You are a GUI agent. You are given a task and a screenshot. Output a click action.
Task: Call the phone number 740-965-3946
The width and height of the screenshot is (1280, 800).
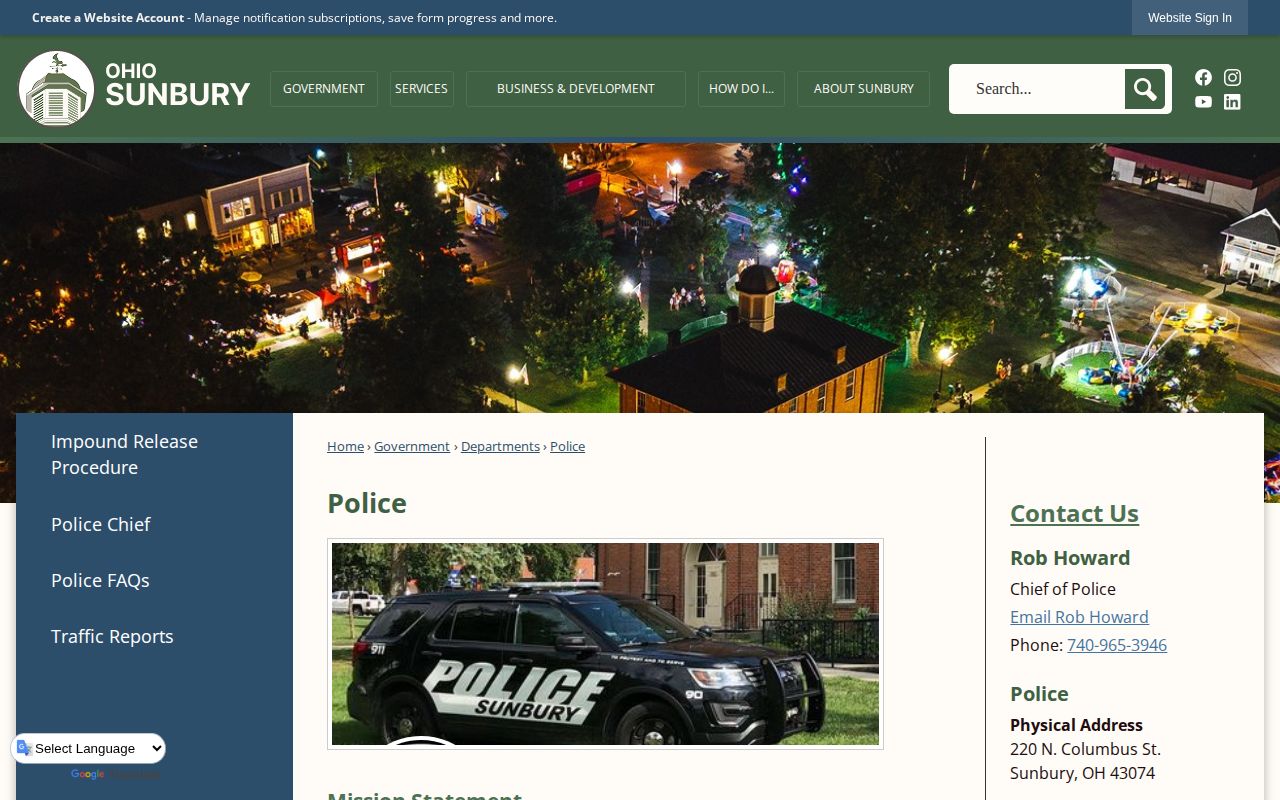(1117, 645)
